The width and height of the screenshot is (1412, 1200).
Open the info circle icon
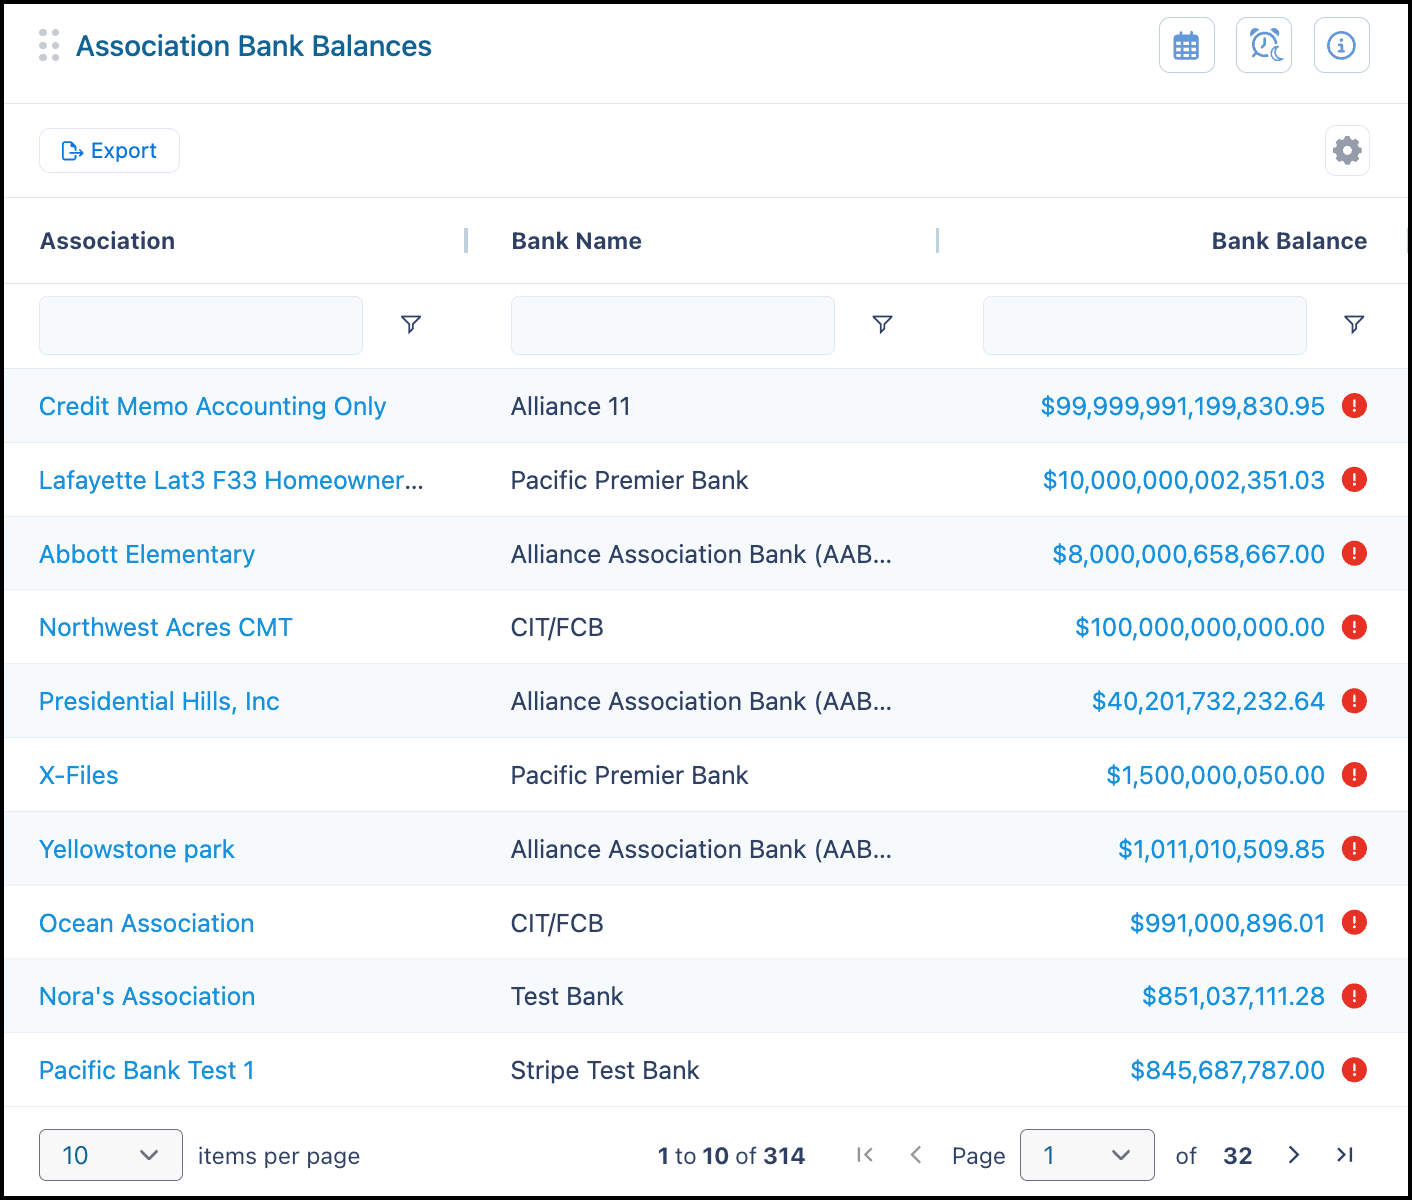click(x=1341, y=45)
